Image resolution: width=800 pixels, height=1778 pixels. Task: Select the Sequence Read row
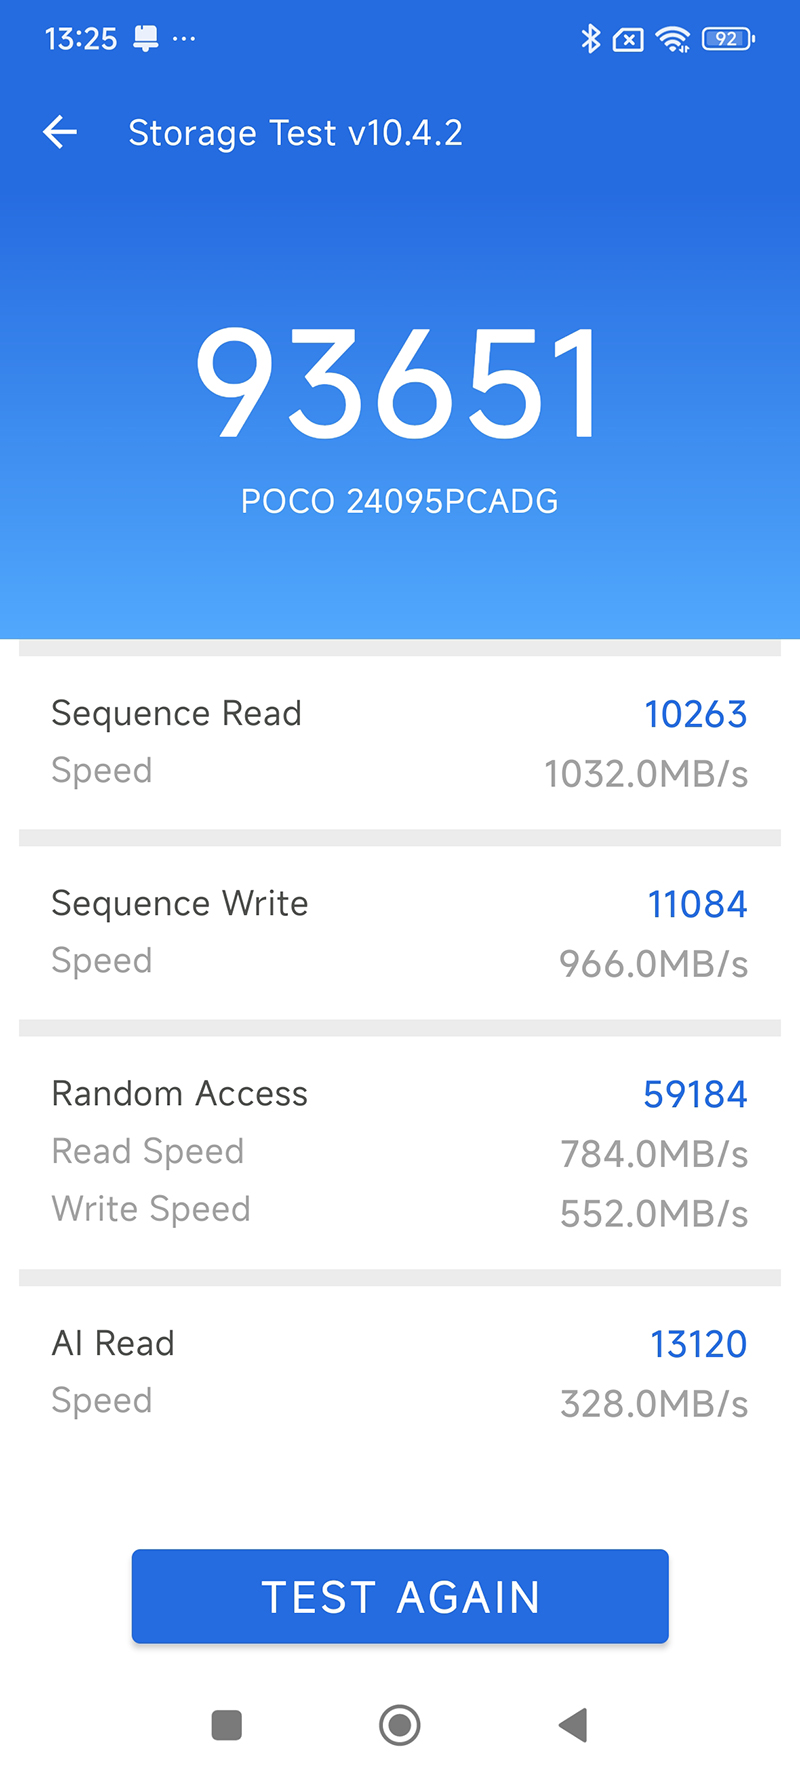click(x=399, y=742)
